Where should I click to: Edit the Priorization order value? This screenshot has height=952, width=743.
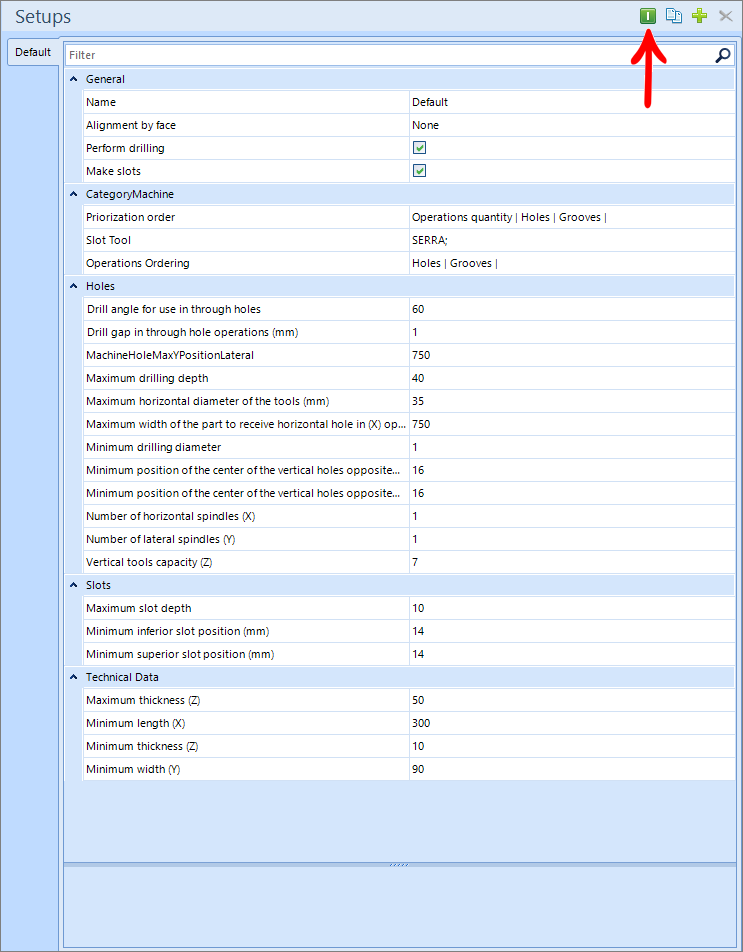(572, 217)
